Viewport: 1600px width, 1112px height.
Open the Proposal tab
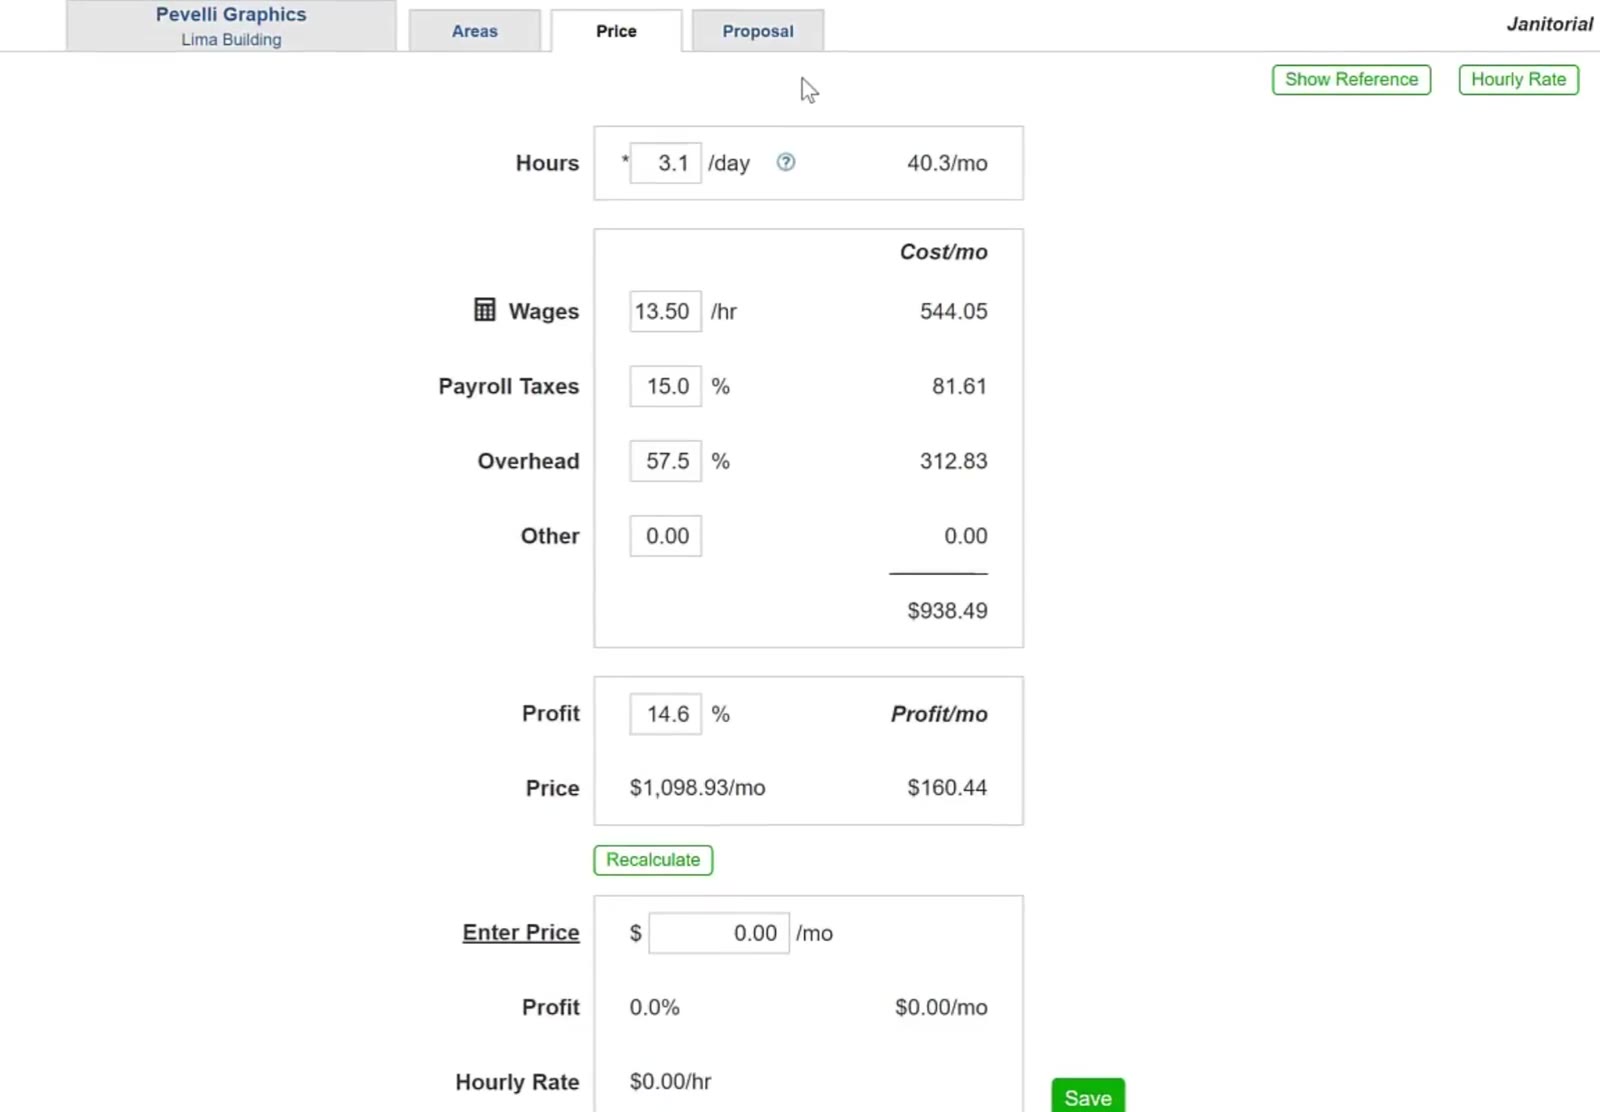pyautogui.click(x=758, y=31)
